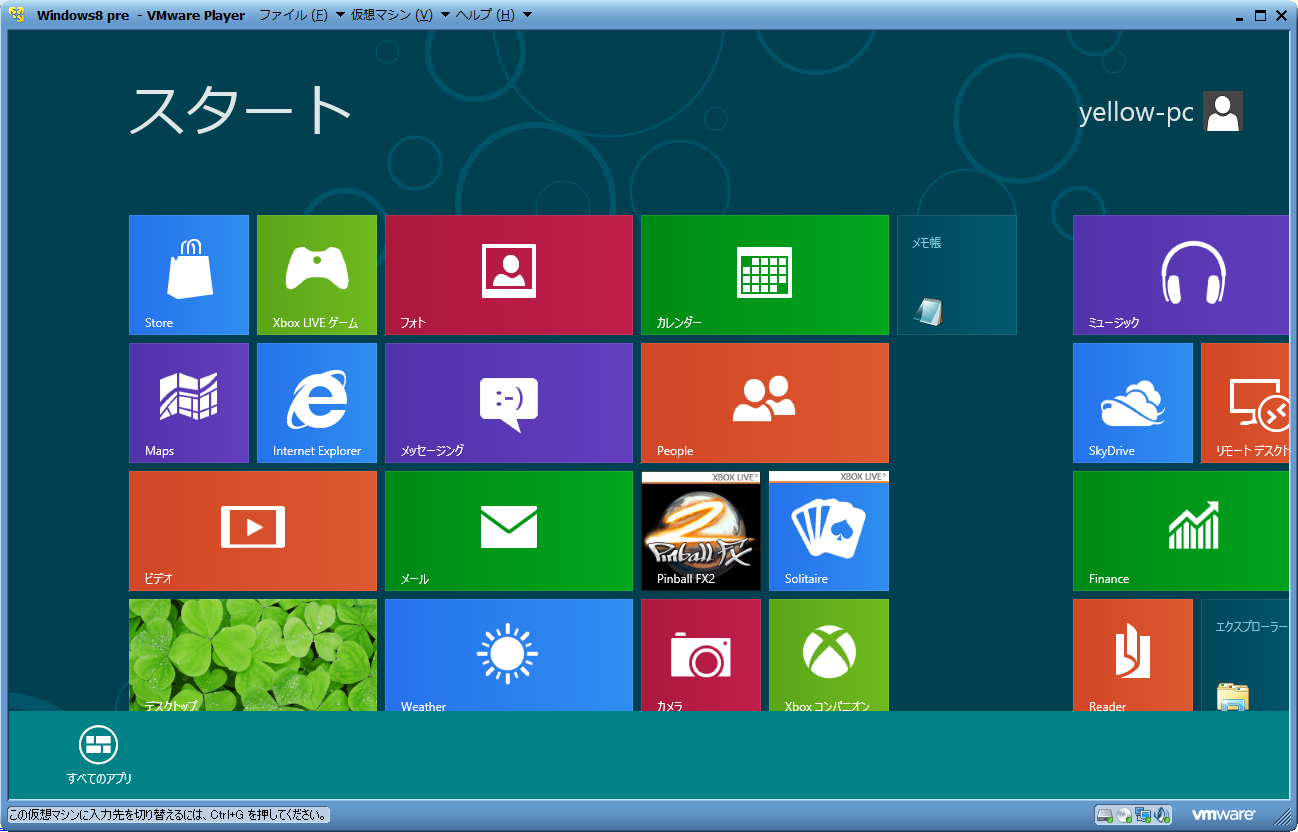Show all apps with すべてのアプリ button
The image size is (1298, 832).
99,755
